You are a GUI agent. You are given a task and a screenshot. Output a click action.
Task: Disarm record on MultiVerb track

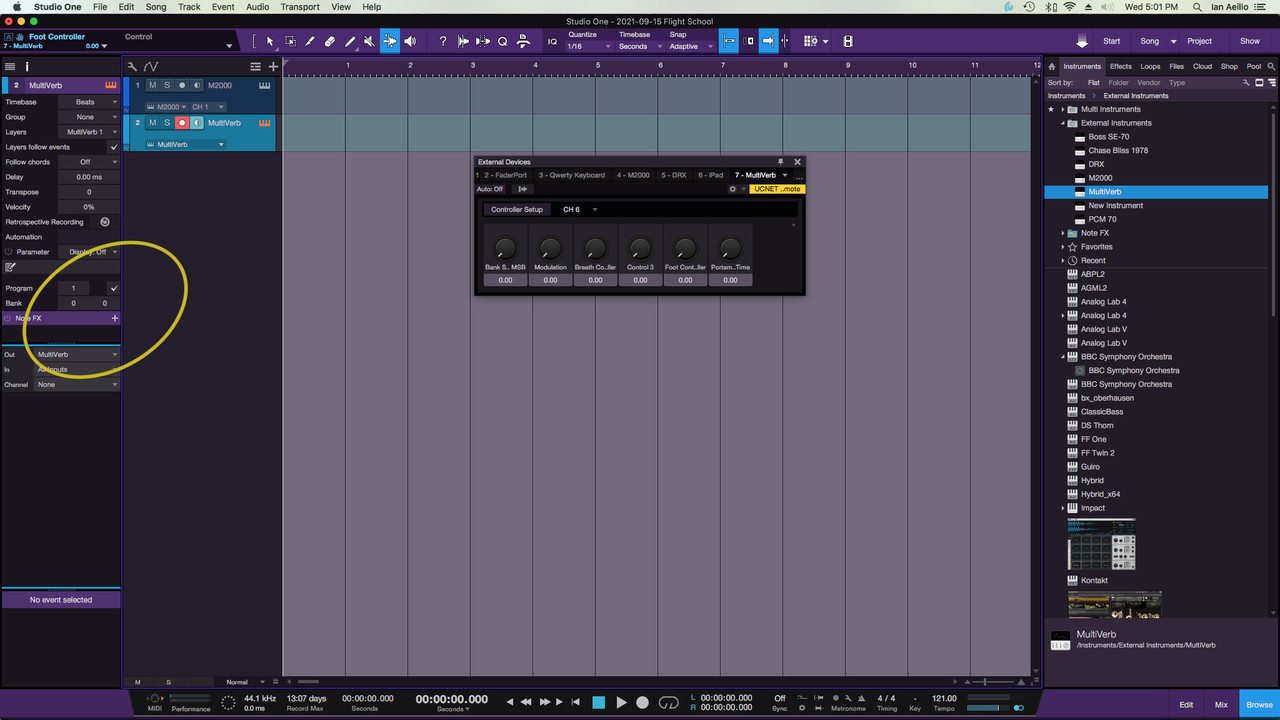(x=182, y=123)
